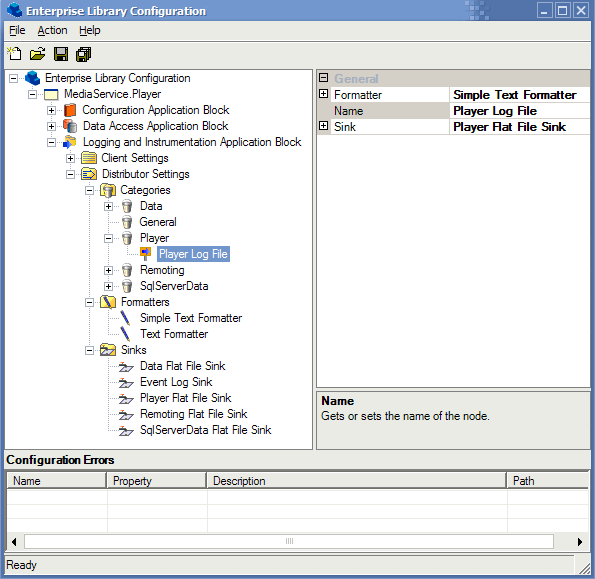Click the Simple Text Formatter pen icon
595x579 pixels.
tap(125, 318)
